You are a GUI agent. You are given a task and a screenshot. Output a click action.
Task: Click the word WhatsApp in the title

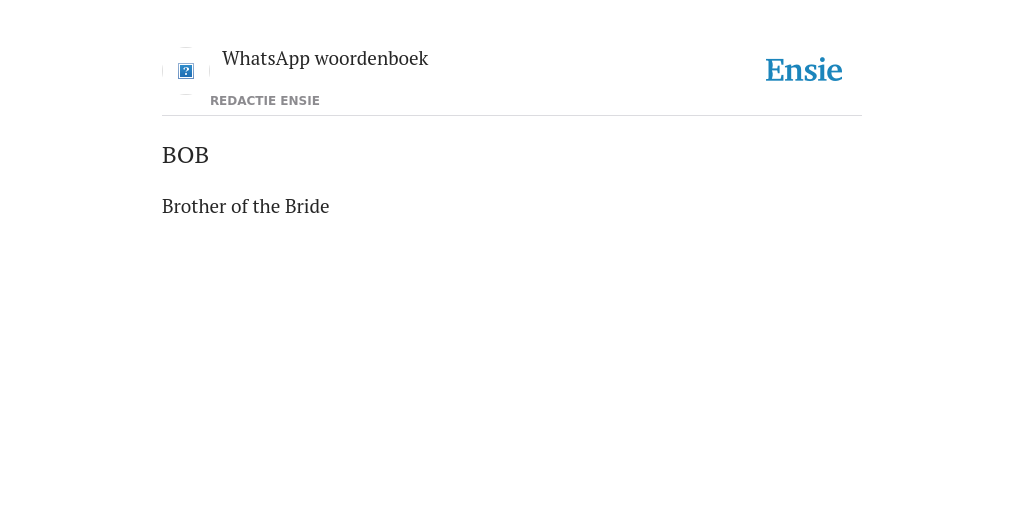(x=266, y=59)
